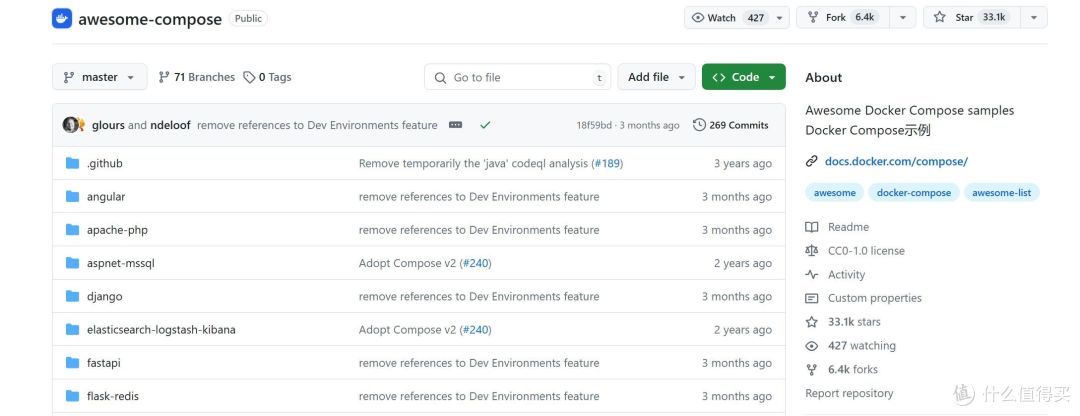Viewport: 1080px width, 416px height.
Task: Click the fastapi folder icon
Action: [72, 363]
